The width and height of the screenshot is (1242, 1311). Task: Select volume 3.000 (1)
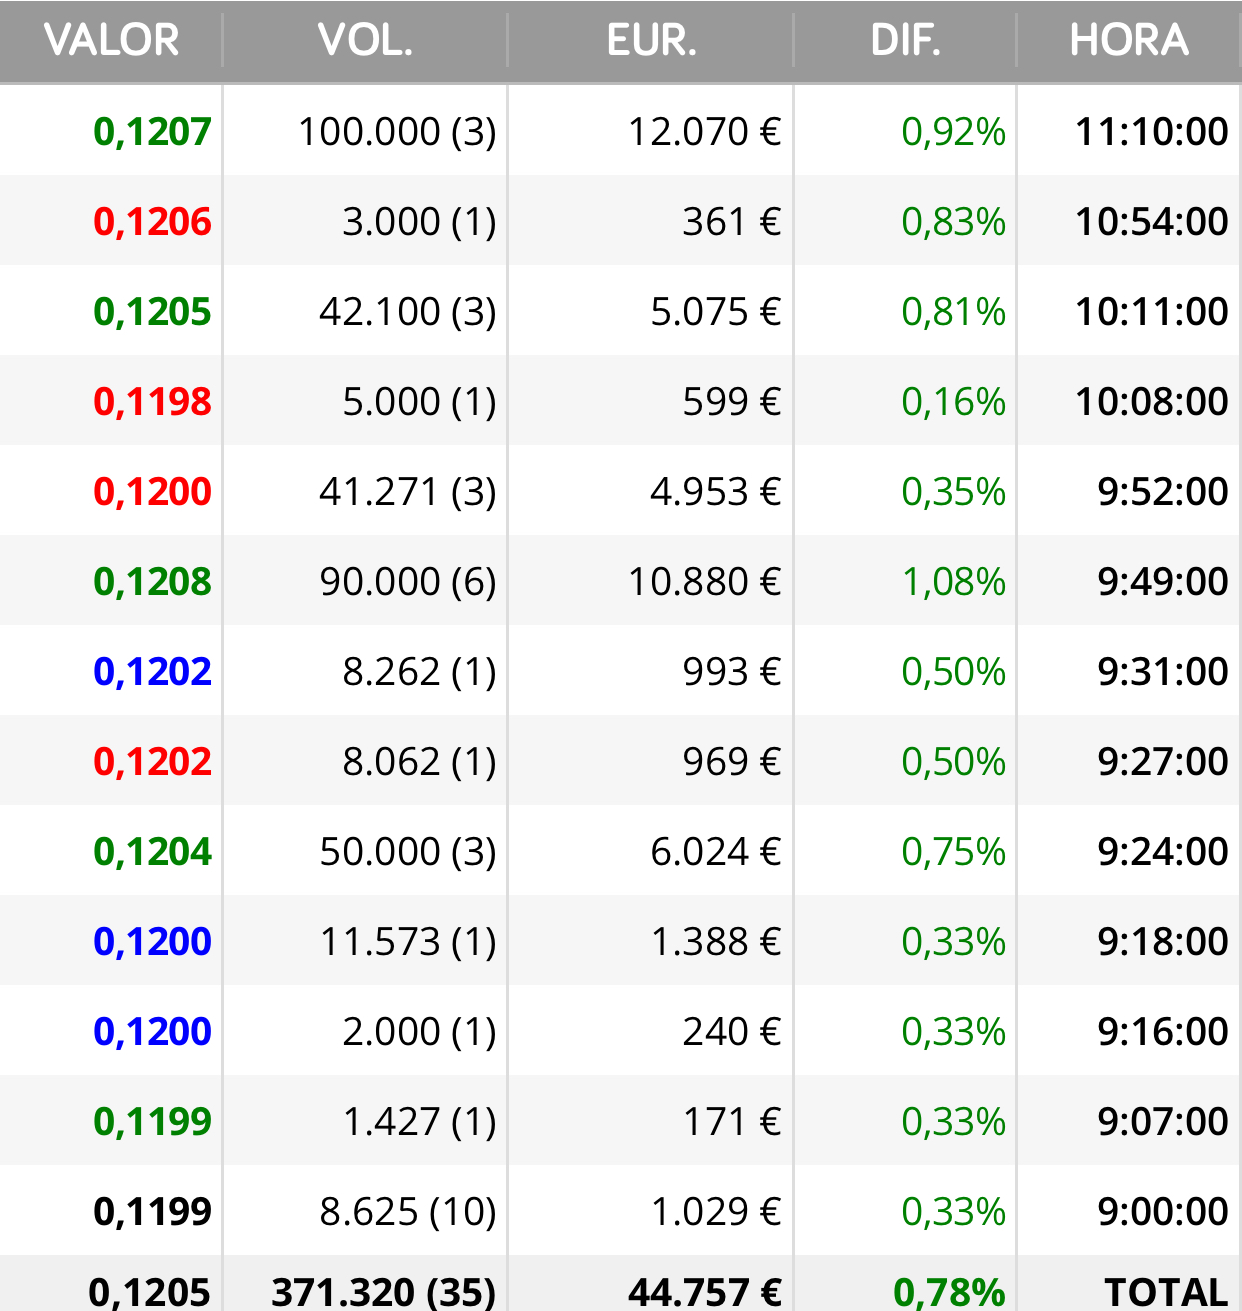419,222
